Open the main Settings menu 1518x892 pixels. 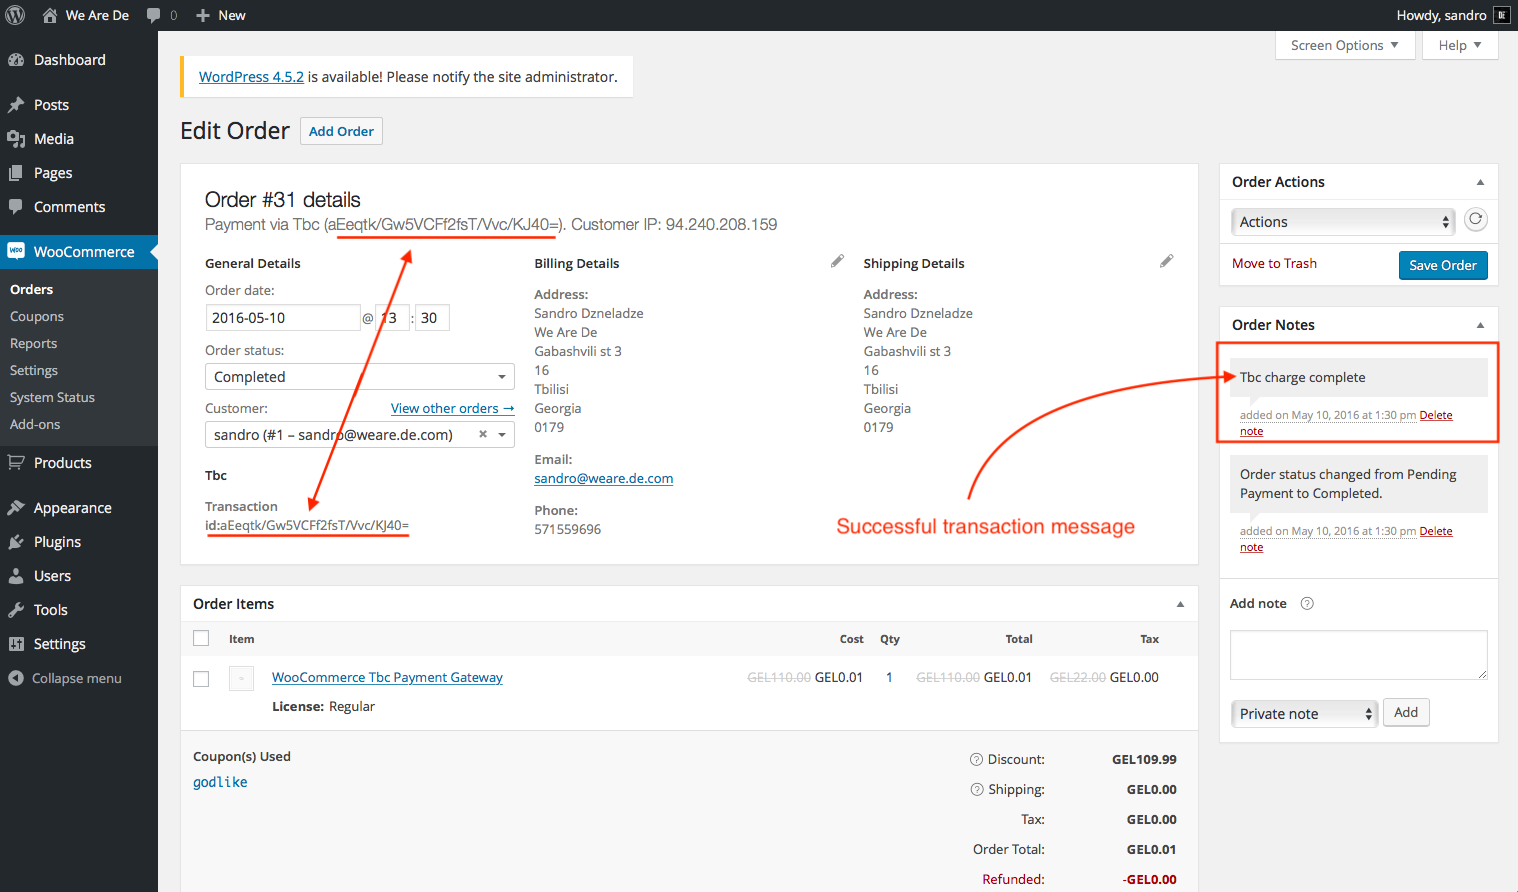point(59,644)
